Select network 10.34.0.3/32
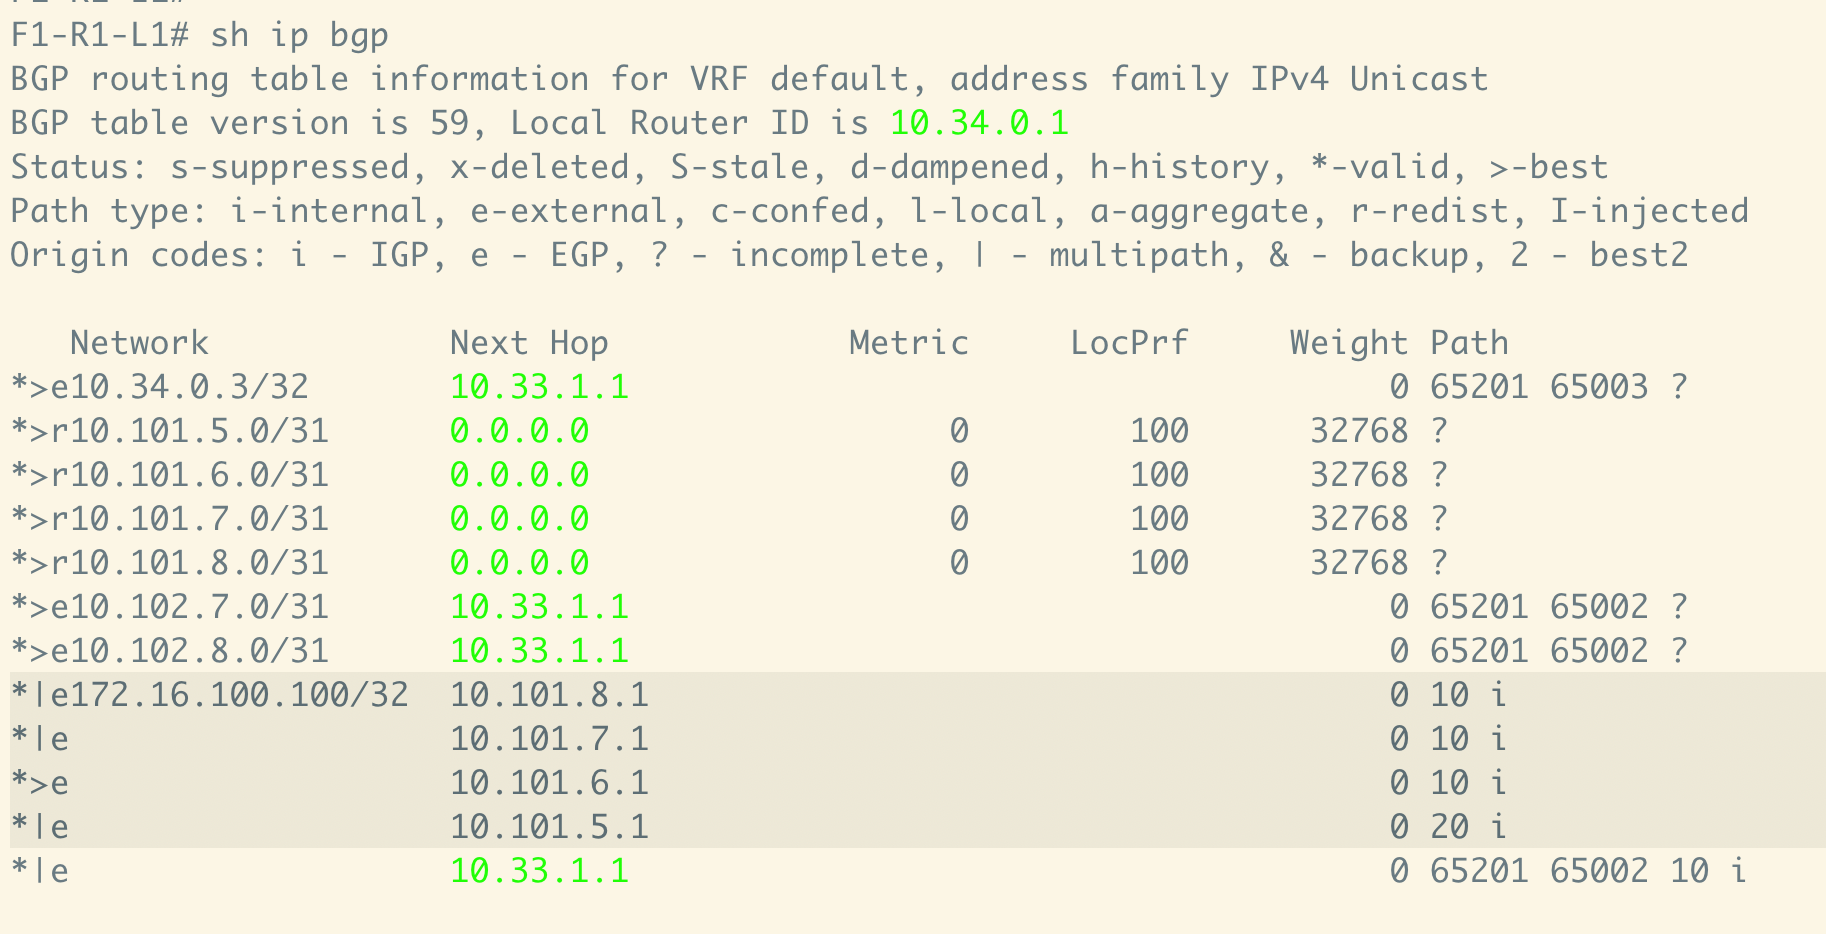This screenshot has height=934, width=1826. click(189, 387)
